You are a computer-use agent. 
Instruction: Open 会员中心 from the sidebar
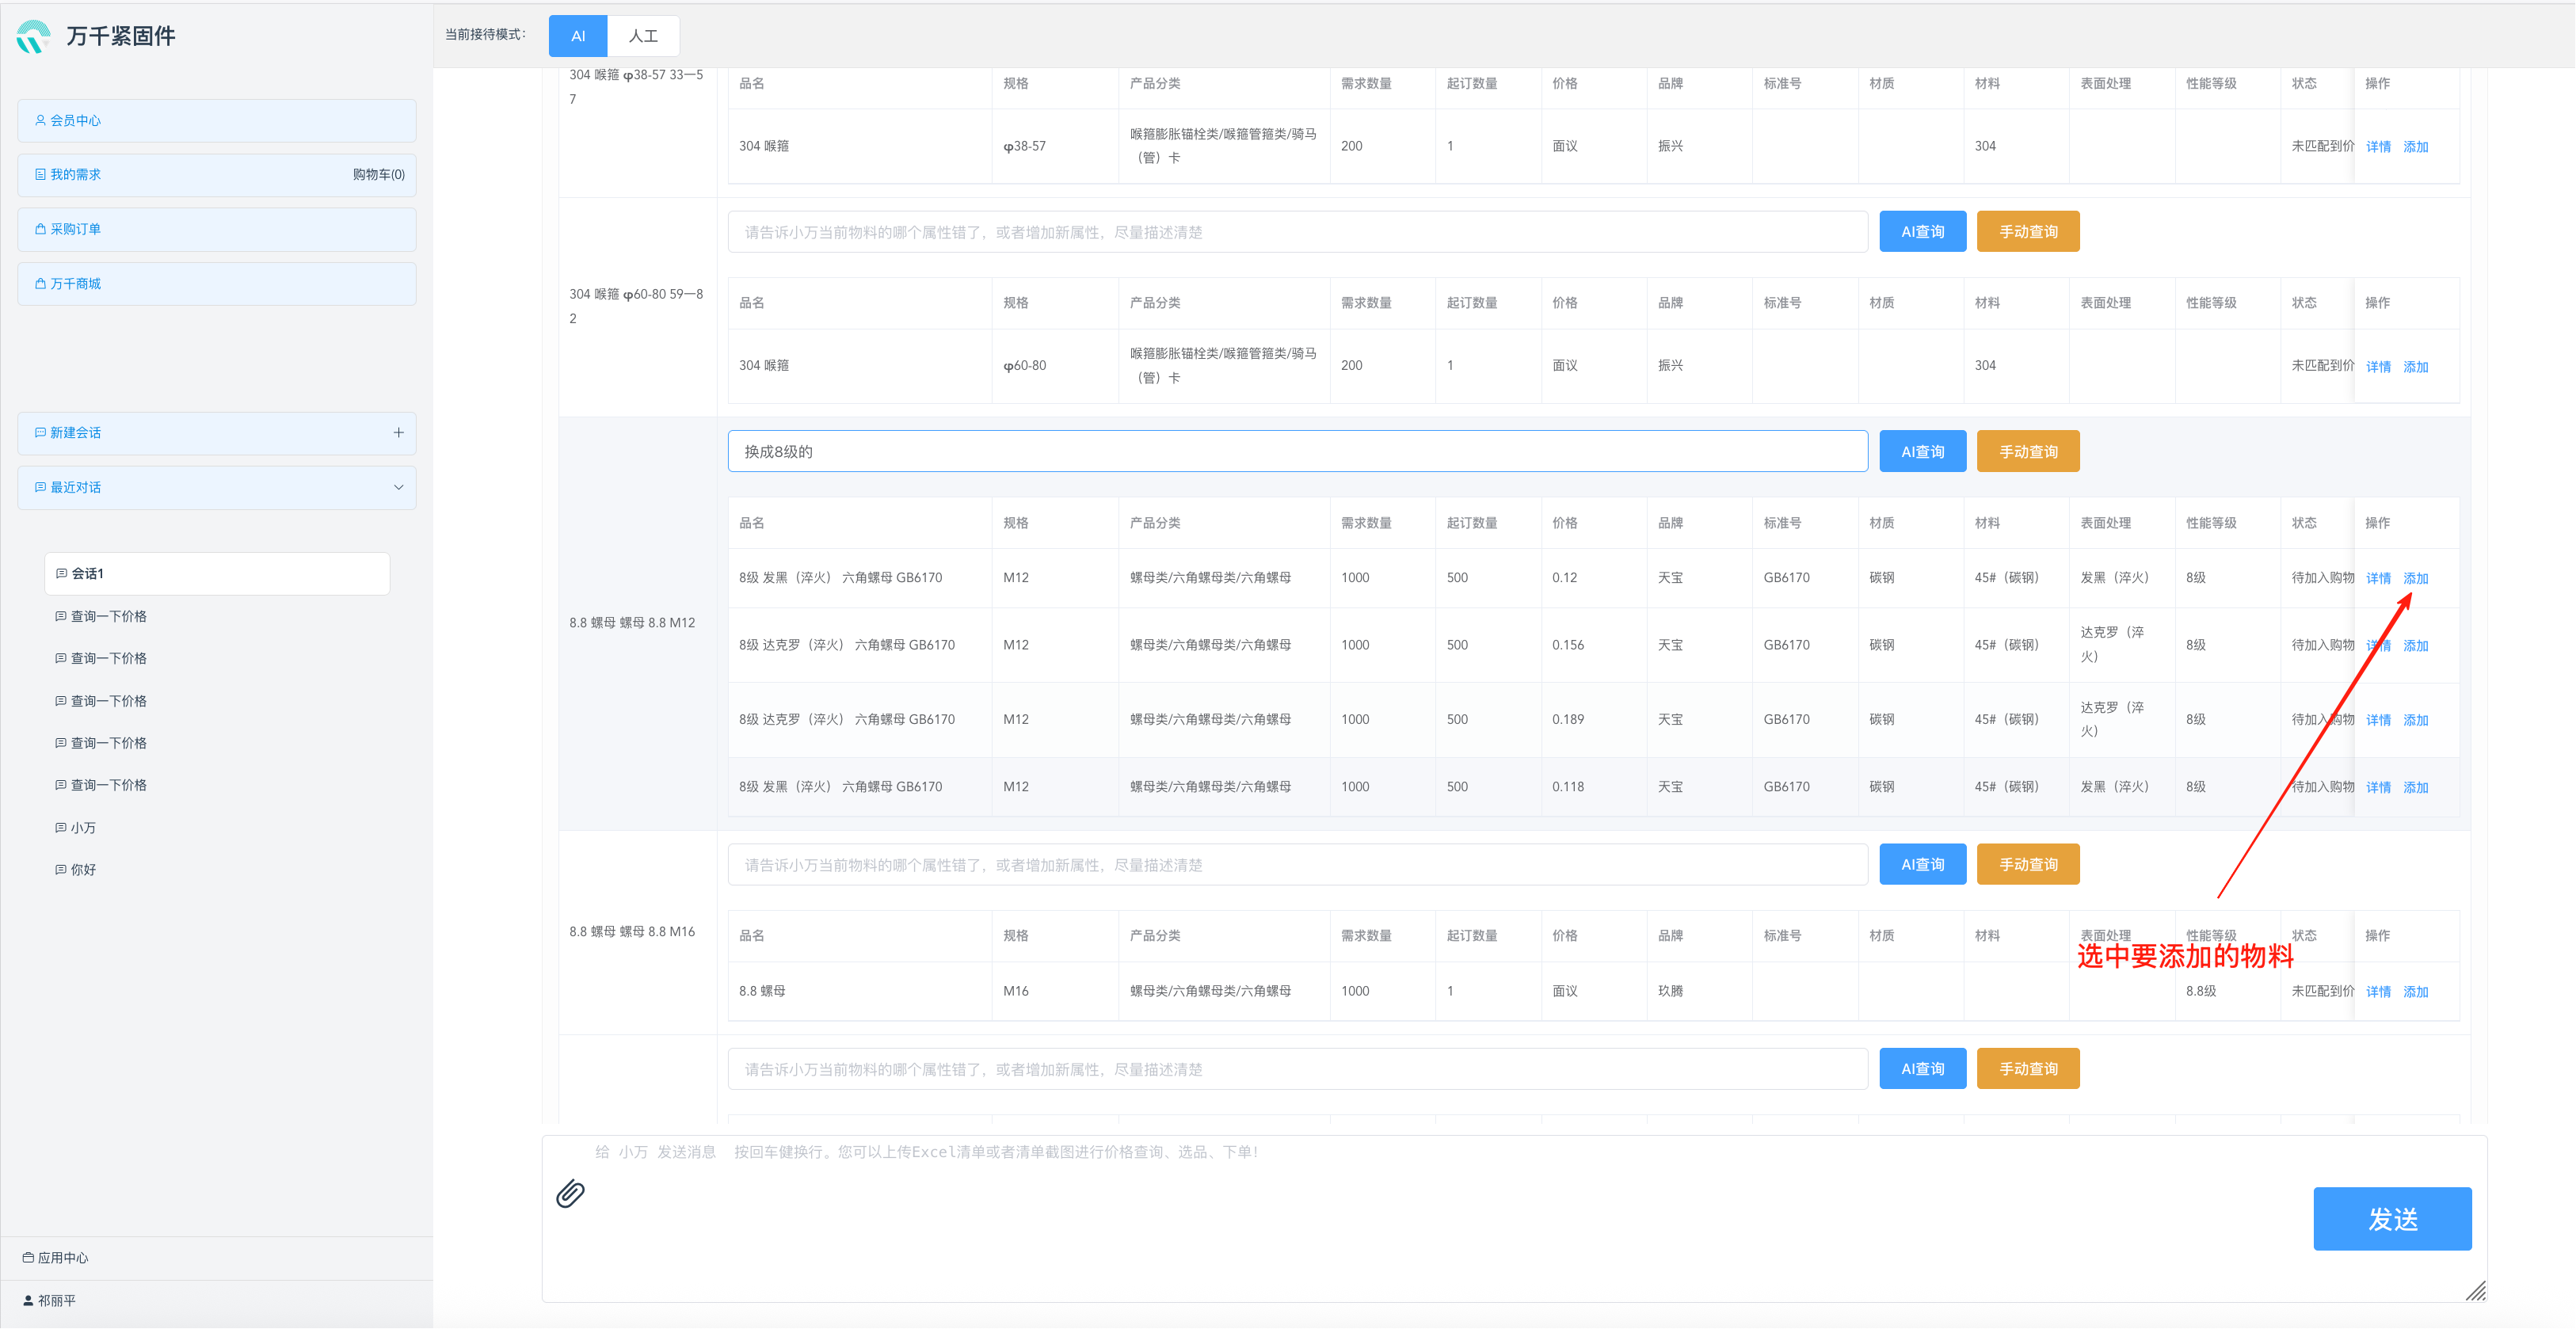216,120
